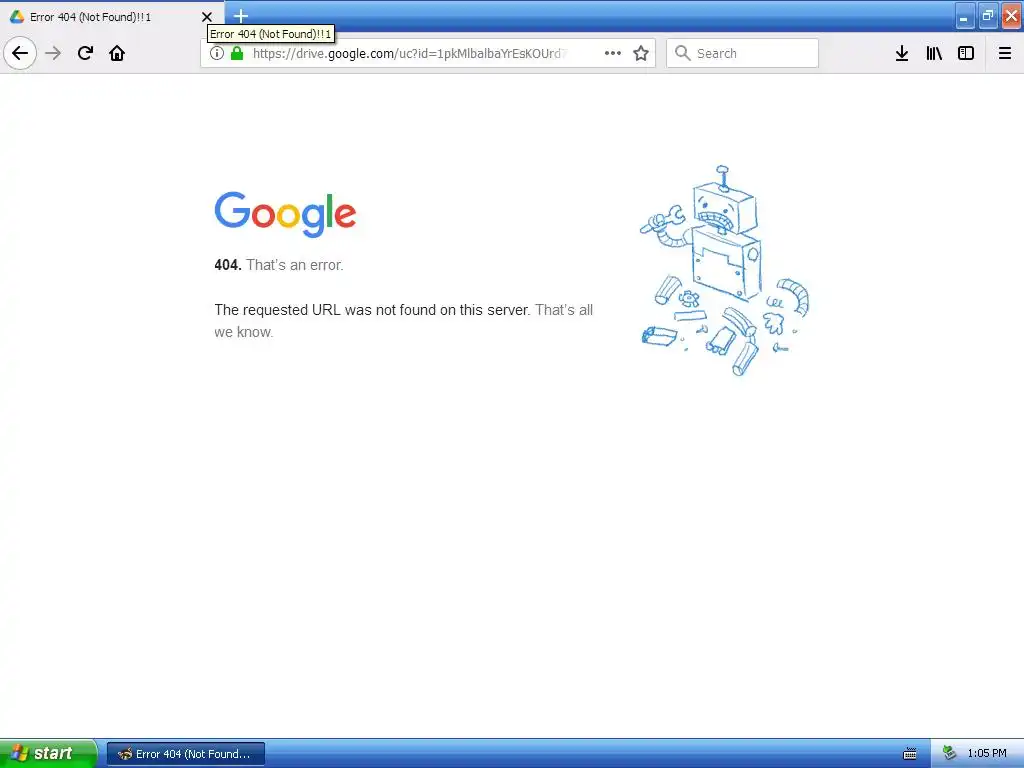Viewport: 1024px width, 768px height.
Task: Show site information icon in address bar
Action: pos(217,53)
